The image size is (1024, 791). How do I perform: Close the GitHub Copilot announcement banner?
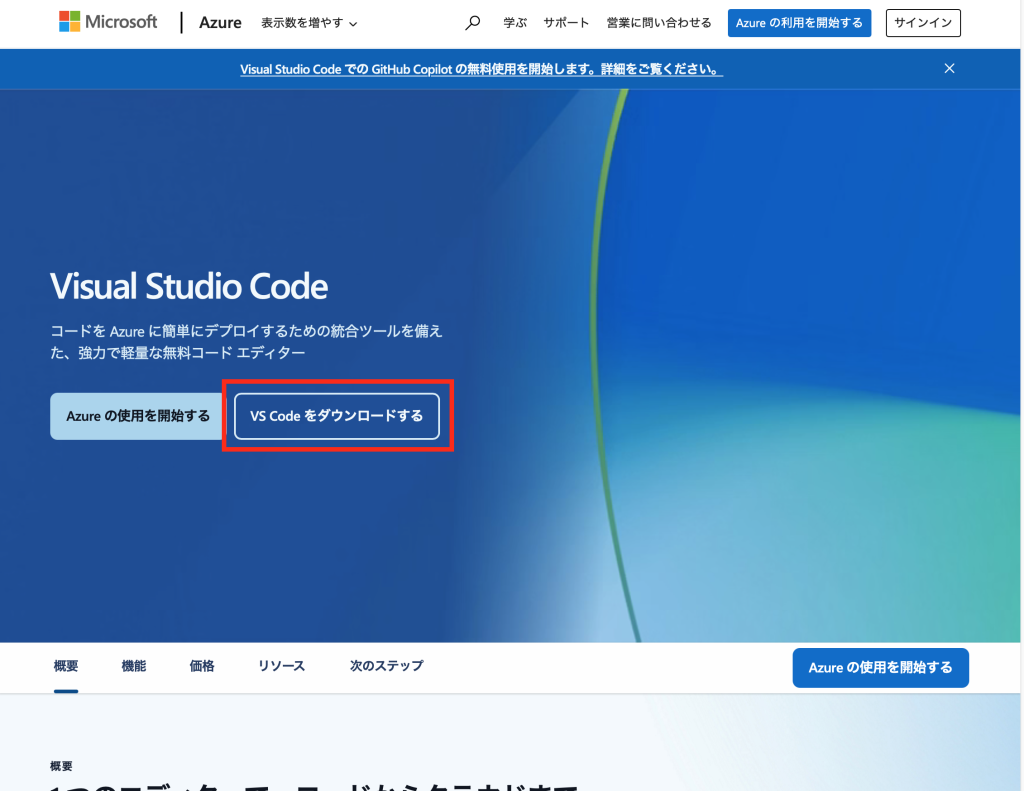[x=949, y=69]
